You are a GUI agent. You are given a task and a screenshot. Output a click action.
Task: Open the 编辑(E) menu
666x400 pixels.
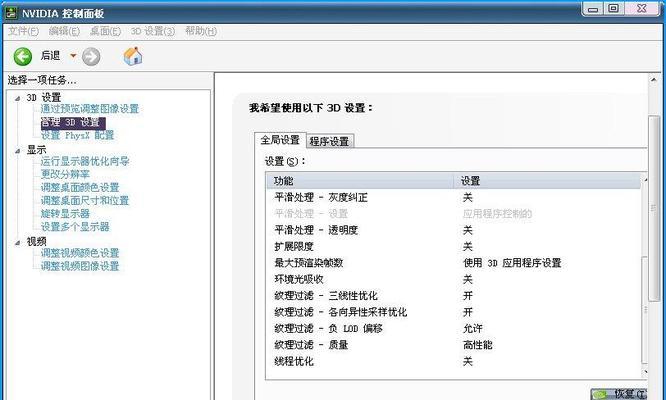(64, 31)
